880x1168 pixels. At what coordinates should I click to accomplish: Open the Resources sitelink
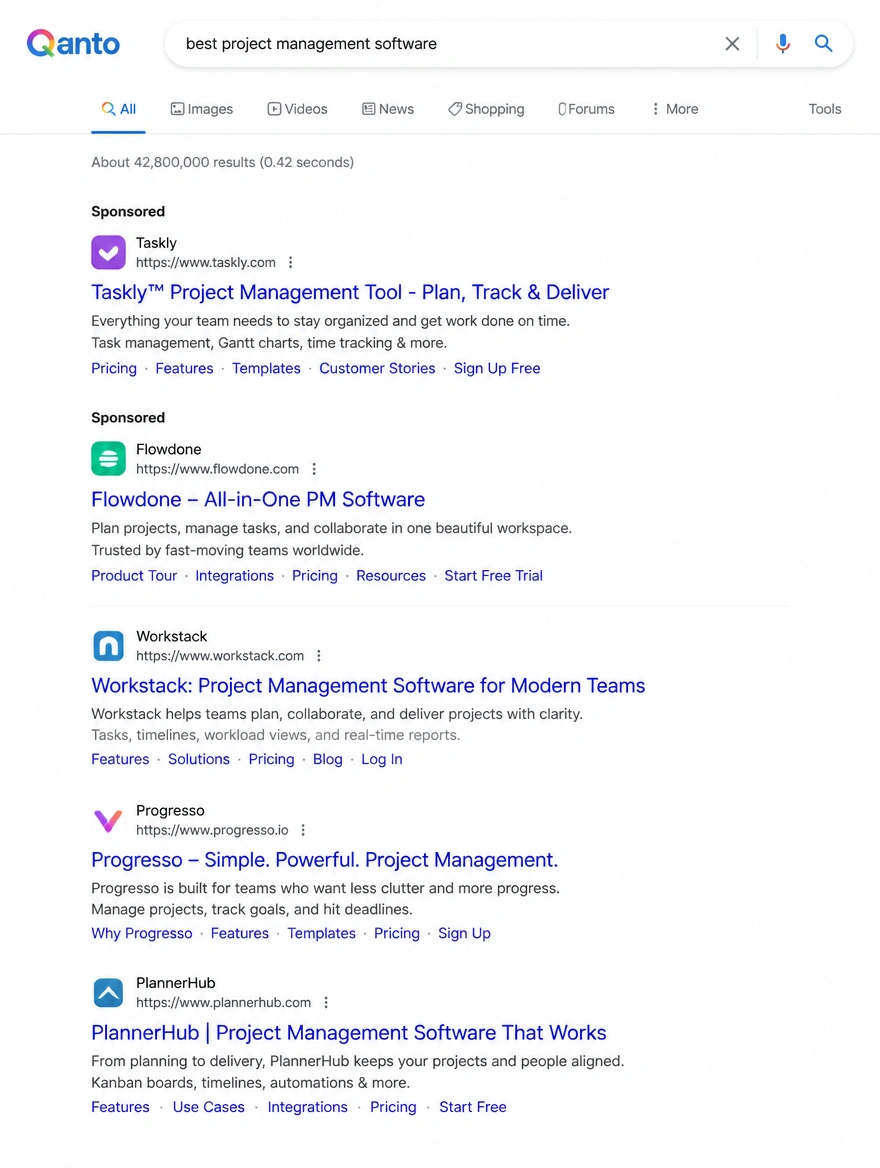(390, 576)
